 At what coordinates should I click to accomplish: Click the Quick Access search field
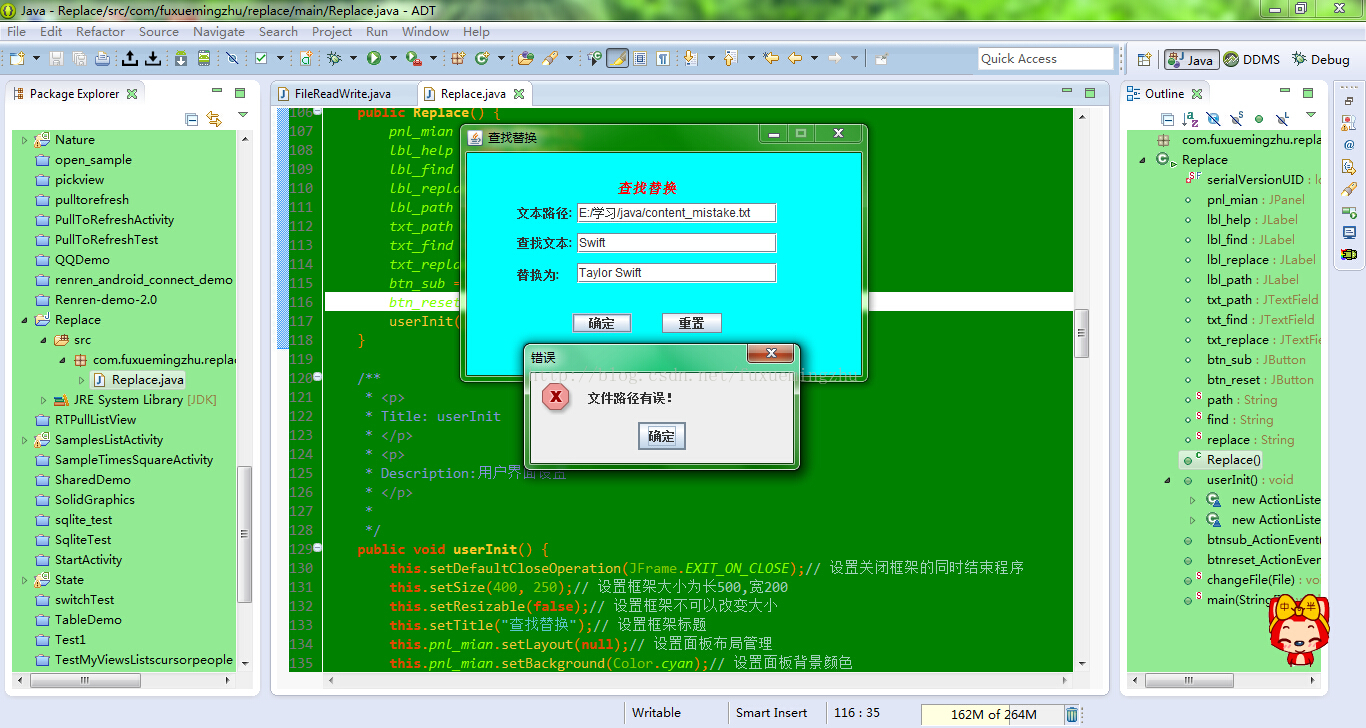point(1045,59)
